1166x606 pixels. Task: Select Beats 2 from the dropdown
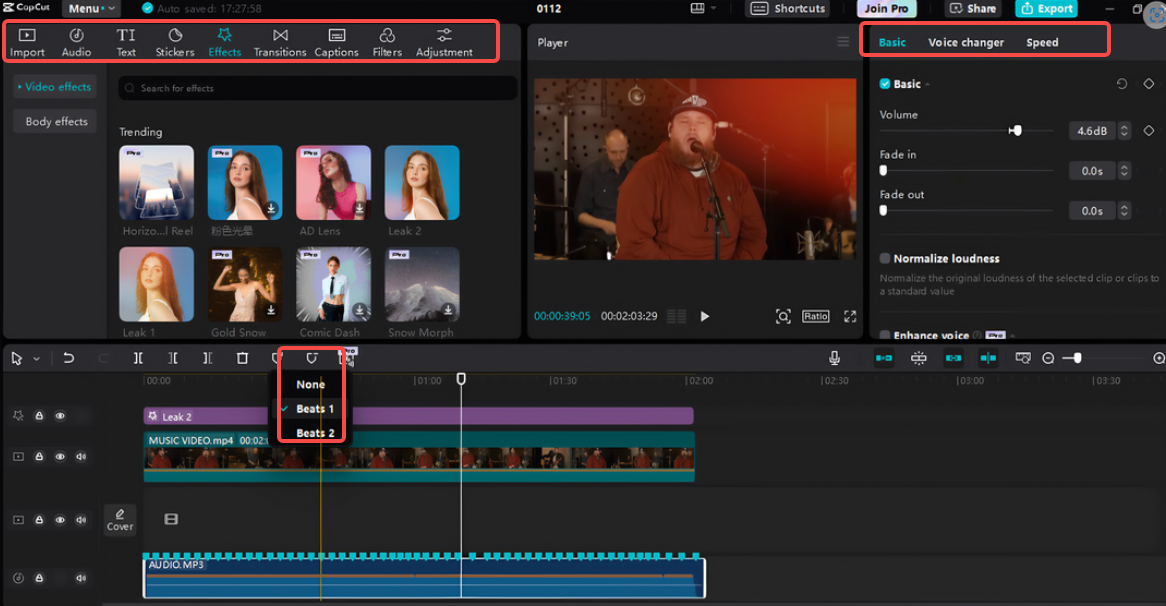315,433
